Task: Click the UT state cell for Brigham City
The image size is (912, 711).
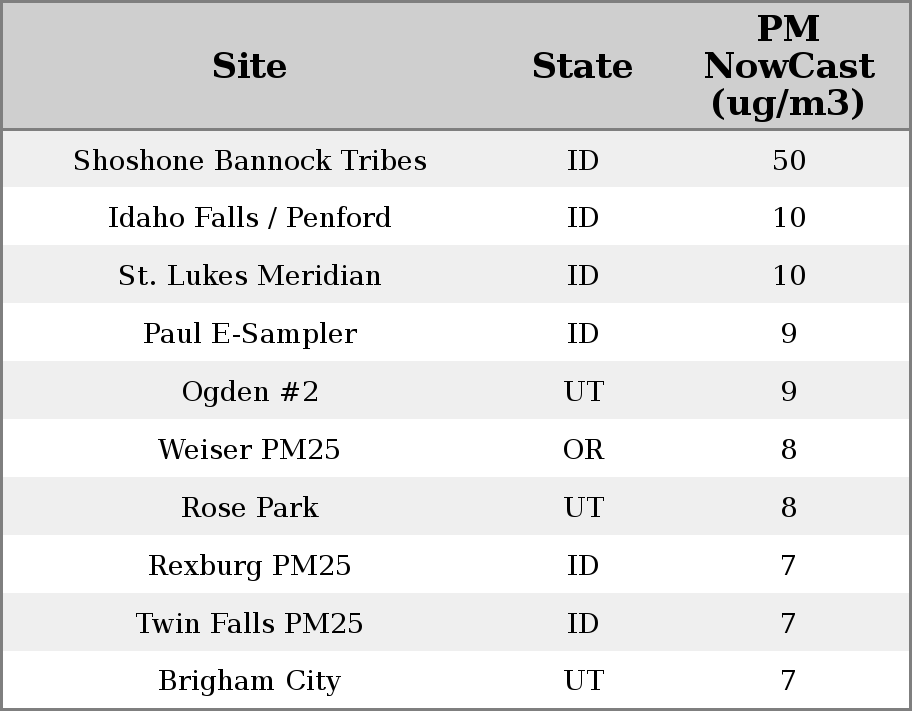Action: [583, 681]
